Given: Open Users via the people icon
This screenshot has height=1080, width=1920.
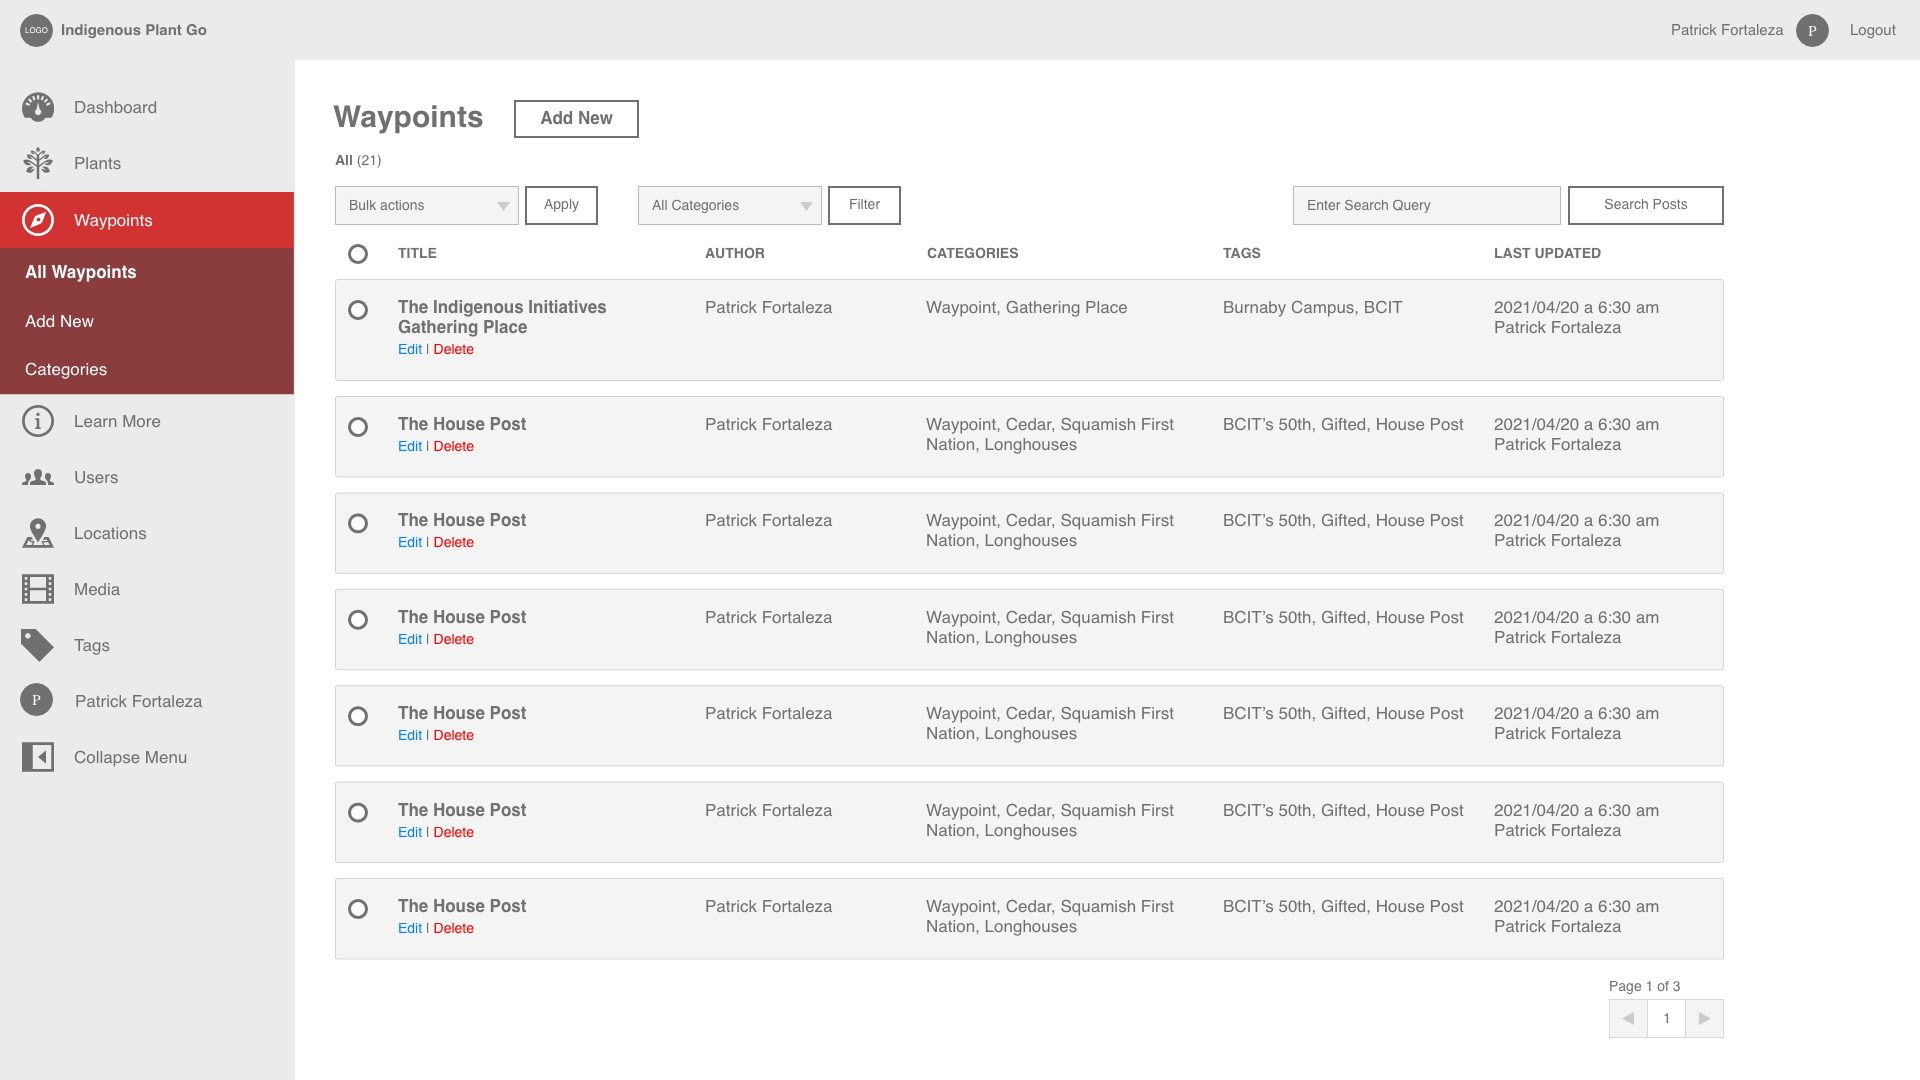Looking at the screenshot, I should 38,478.
